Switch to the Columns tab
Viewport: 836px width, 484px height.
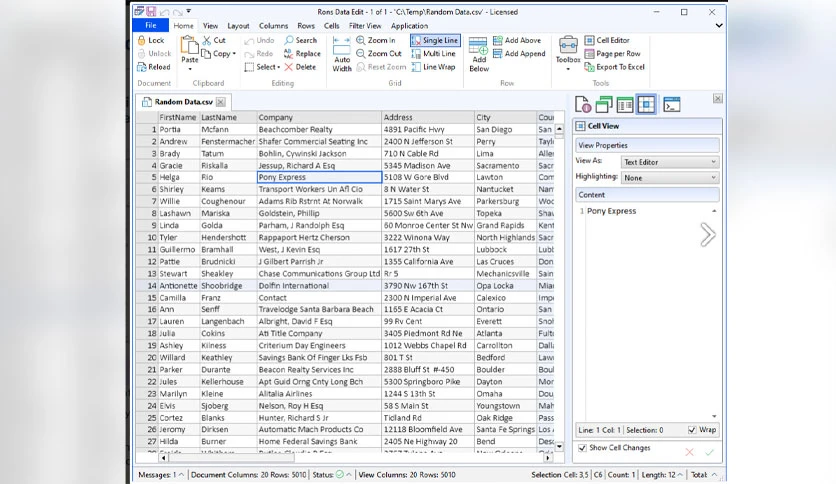coord(273,26)
